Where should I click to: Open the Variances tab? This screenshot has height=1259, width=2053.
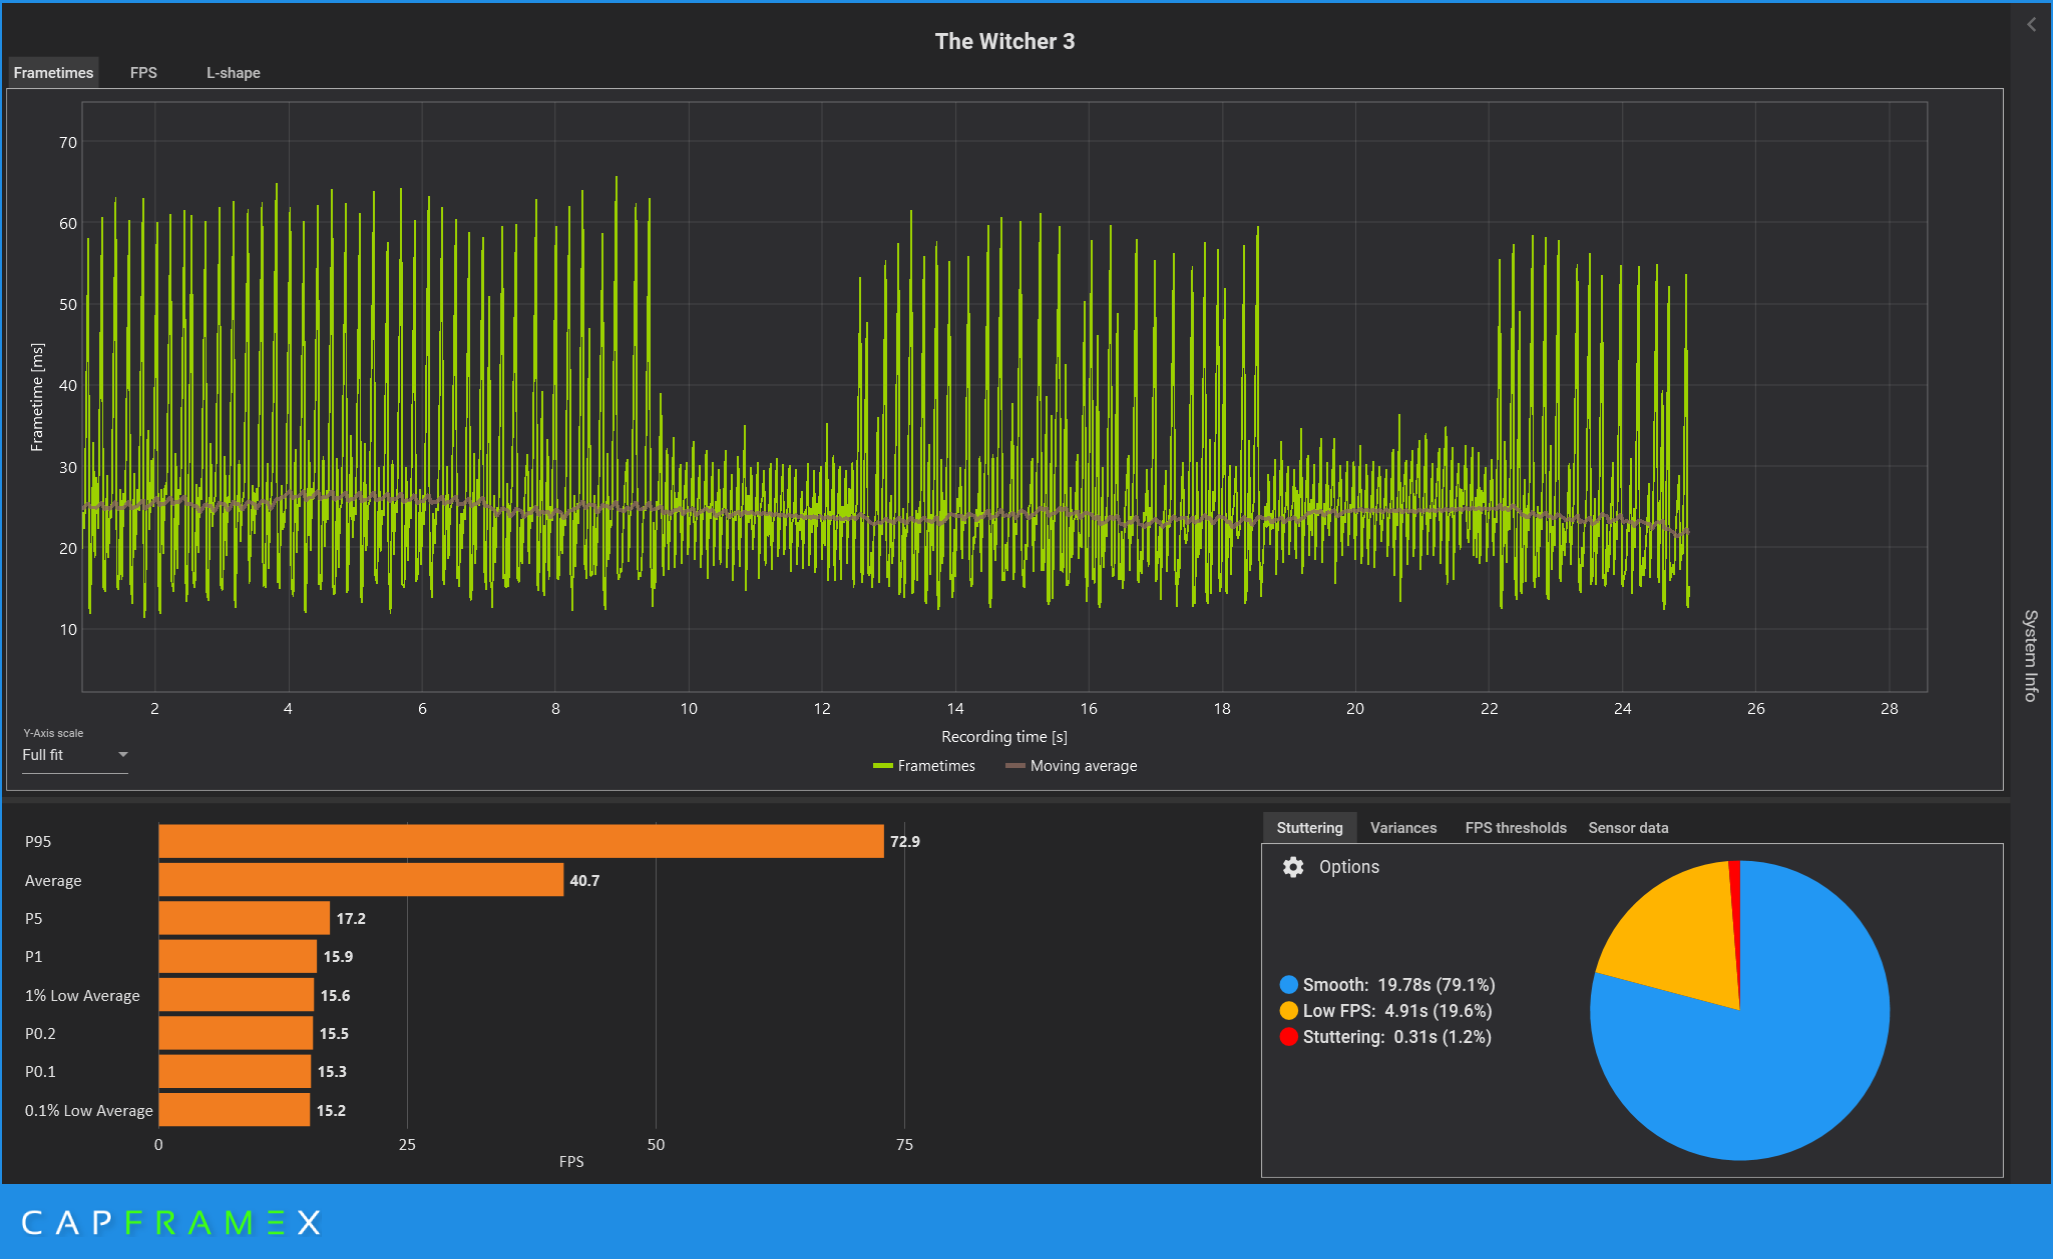(1403, 828)
